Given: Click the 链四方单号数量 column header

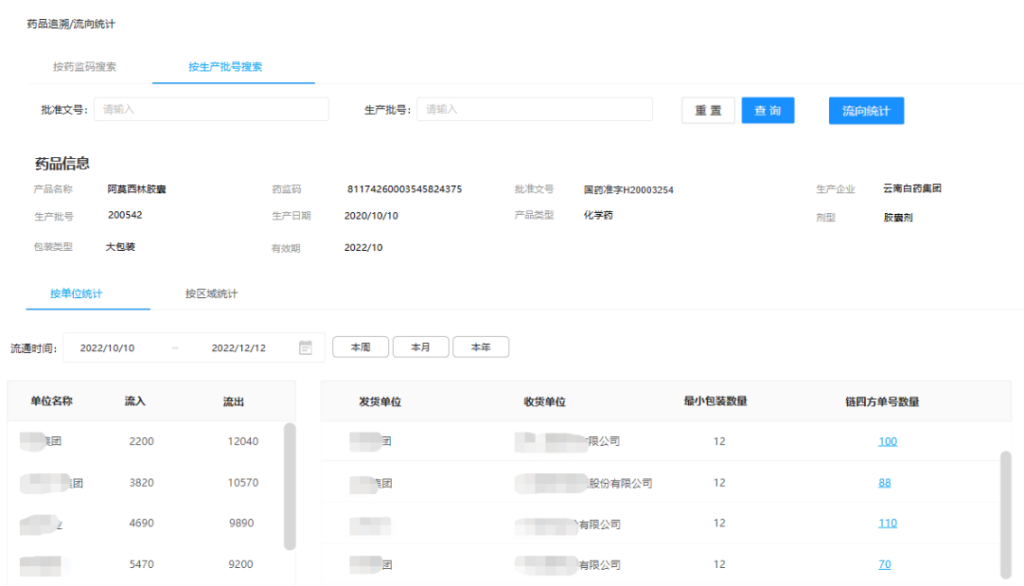Looking at the screenshot, I should (882, 402).
